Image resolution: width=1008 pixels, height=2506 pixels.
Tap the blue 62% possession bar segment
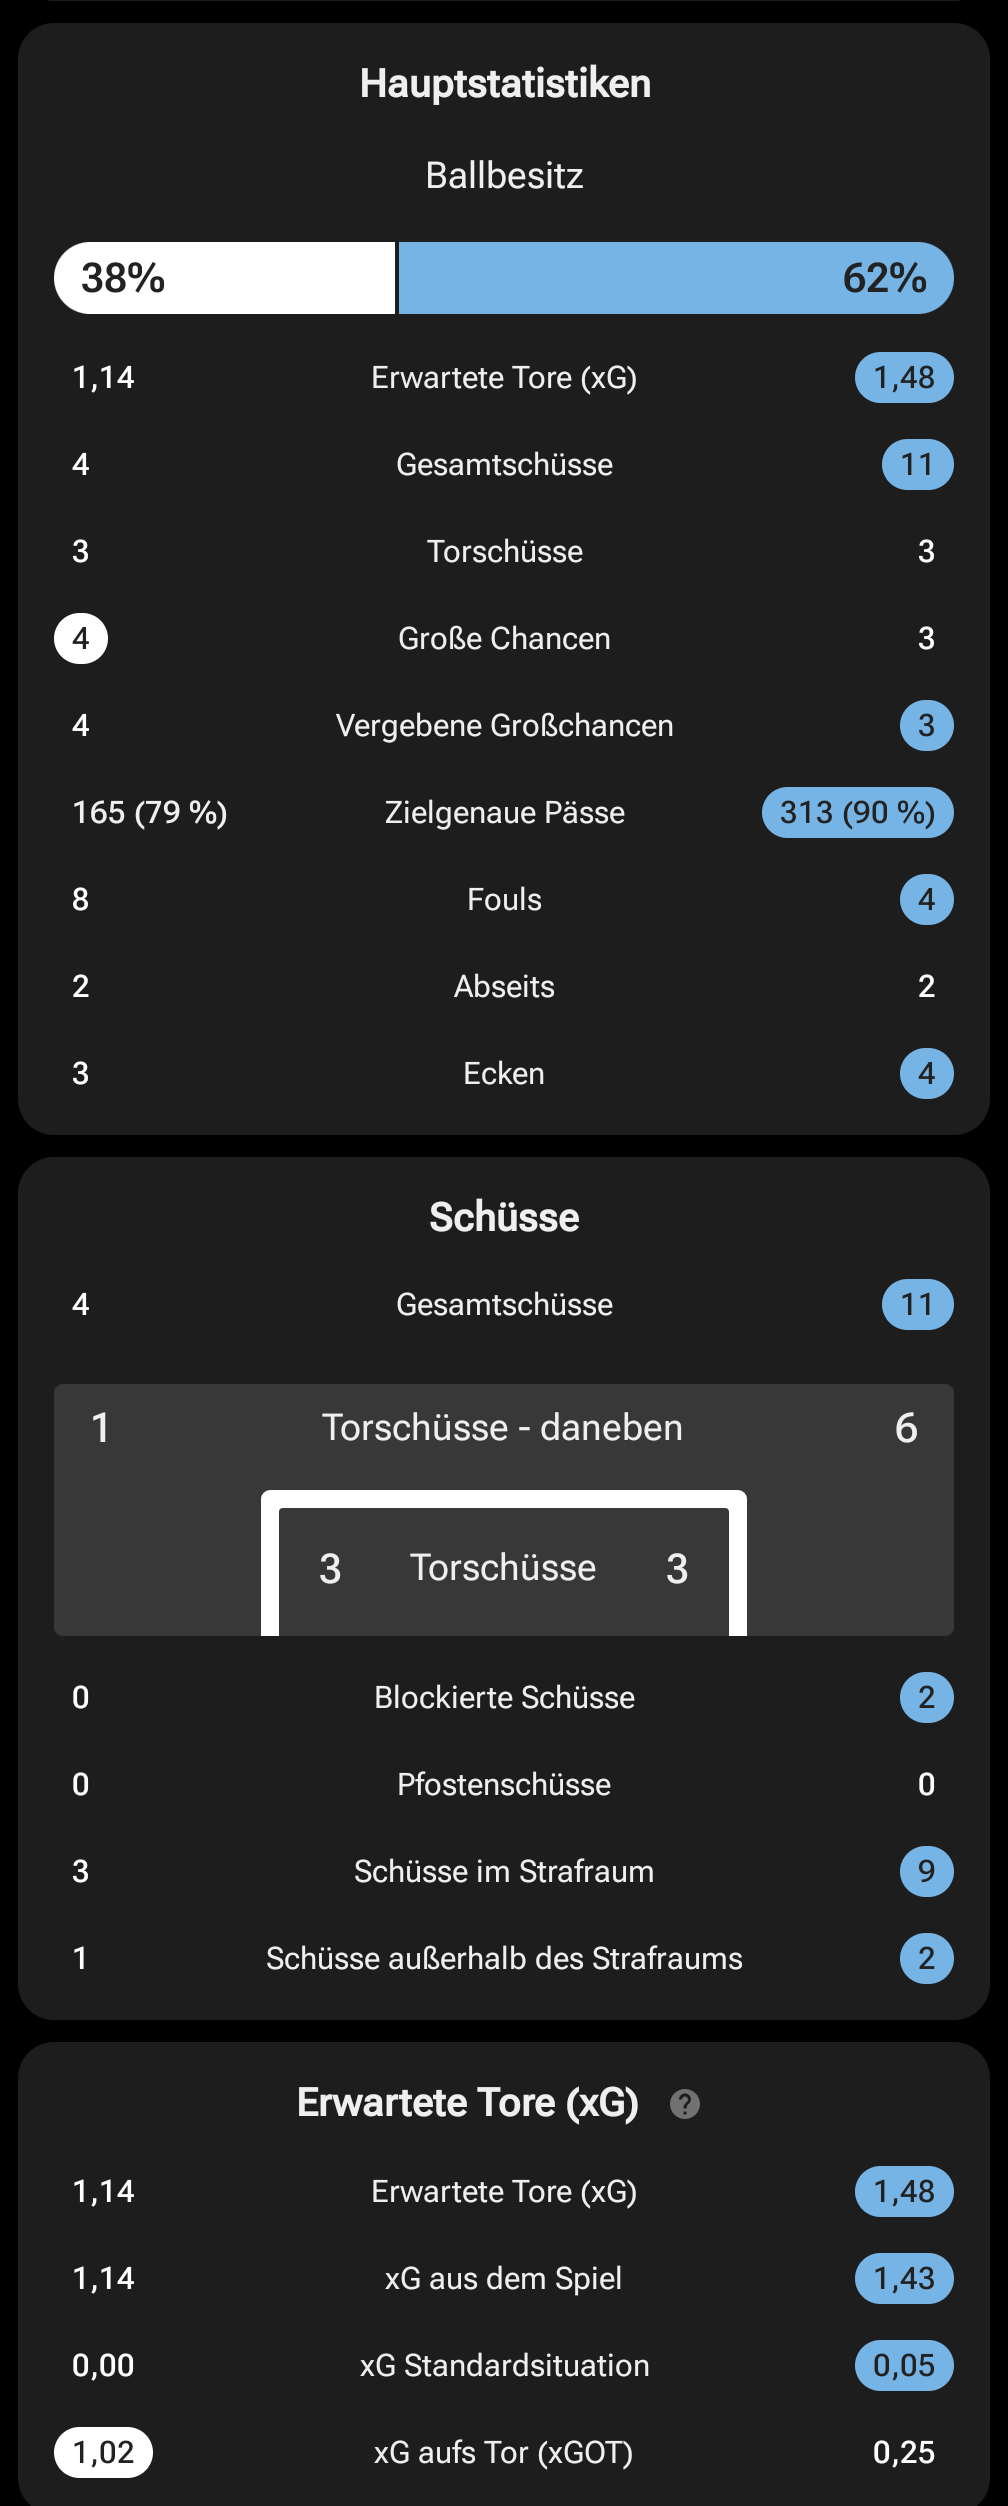click(x=676, y=278)
